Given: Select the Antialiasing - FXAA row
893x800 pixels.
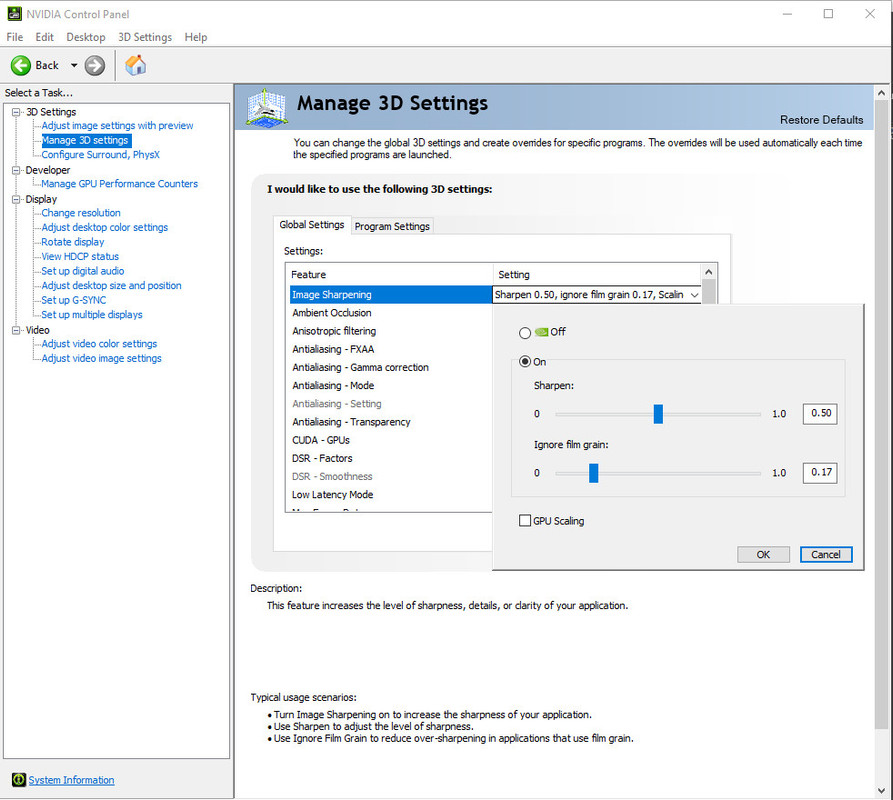Looking at the screenshot, I should point(391,349).
